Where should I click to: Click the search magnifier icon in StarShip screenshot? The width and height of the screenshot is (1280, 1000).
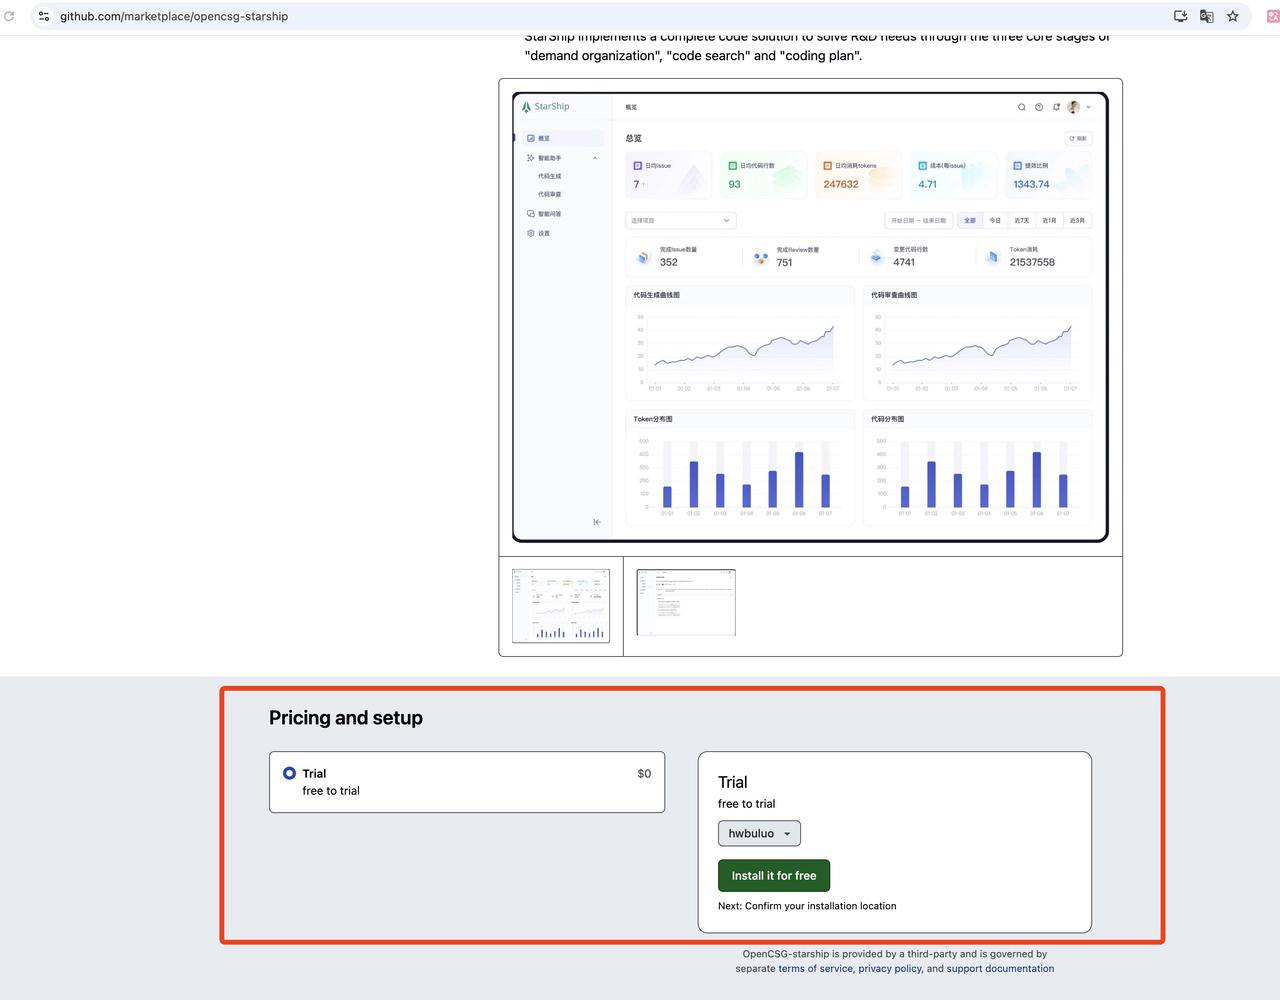pos(1021,107)
